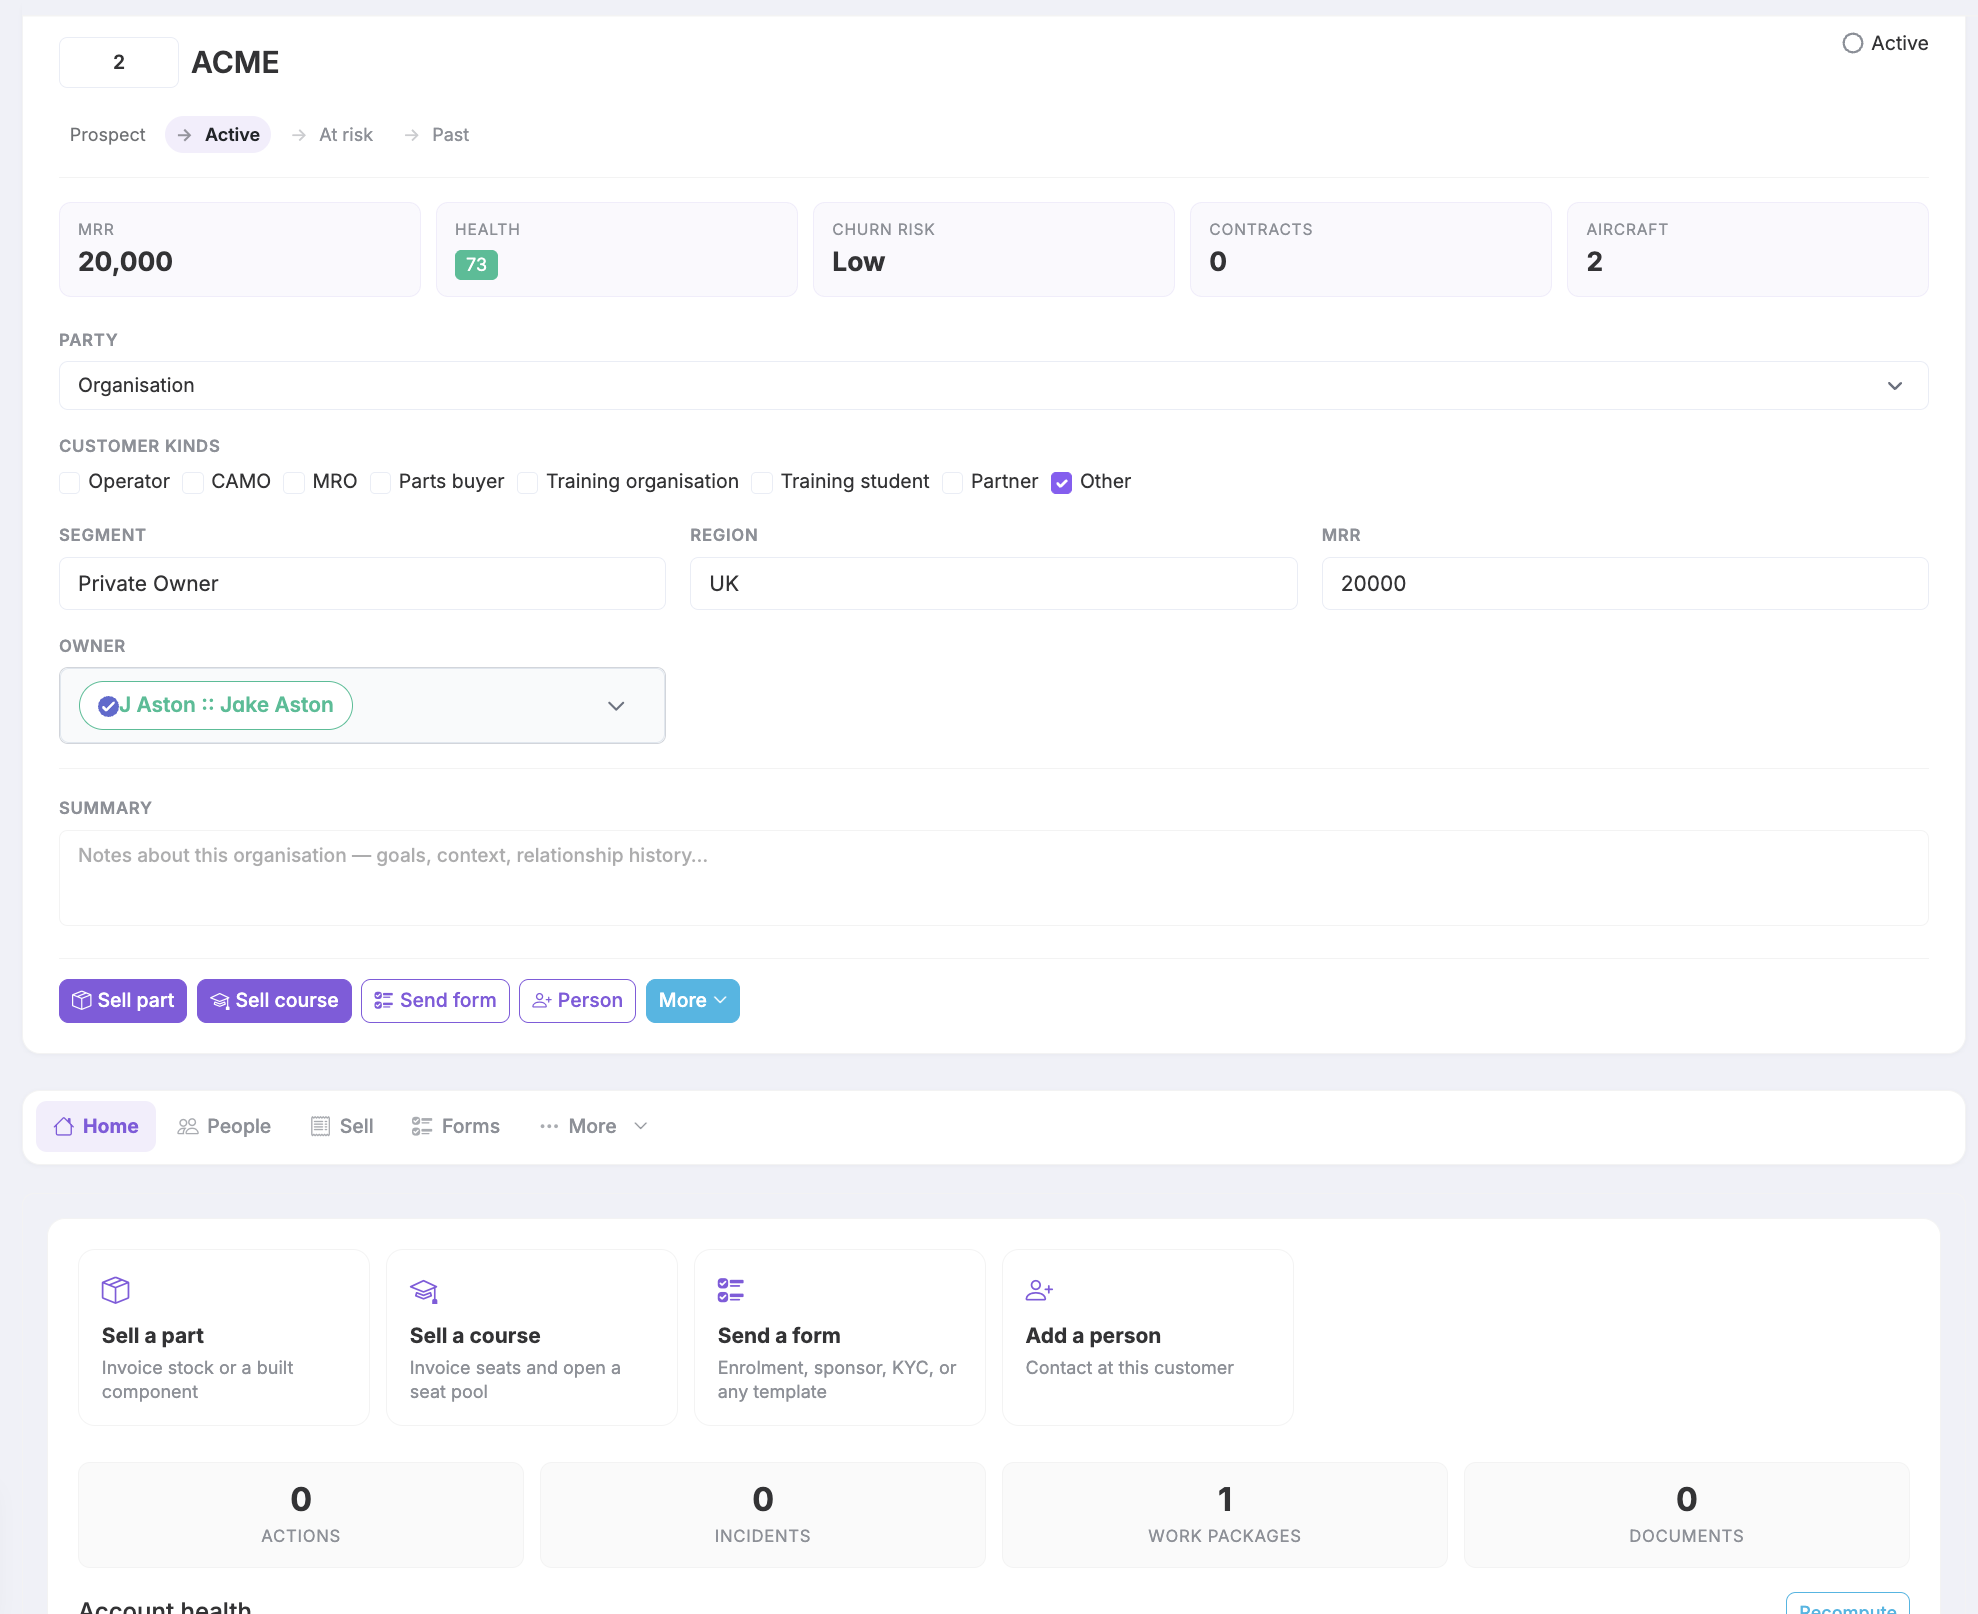Image resolution: width=1978 pixels, height=1614 pixels.
Task: Click the Send form button
Action: [435, 1001]
